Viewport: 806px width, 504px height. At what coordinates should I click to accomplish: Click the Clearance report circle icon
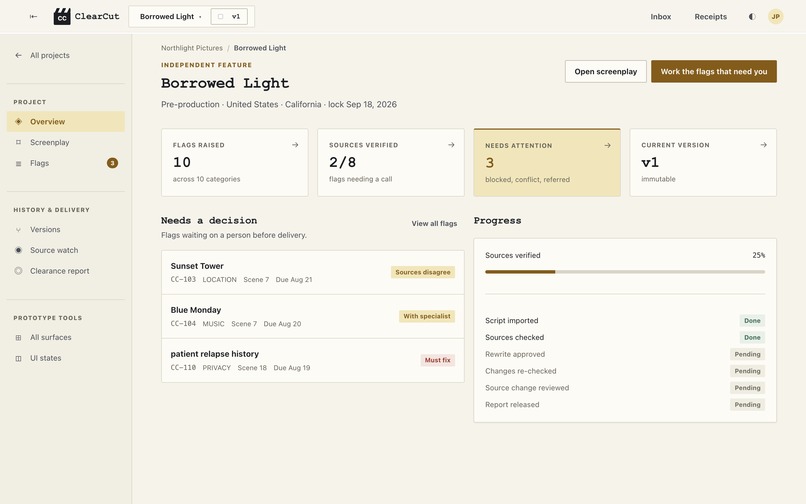point(19,271)
